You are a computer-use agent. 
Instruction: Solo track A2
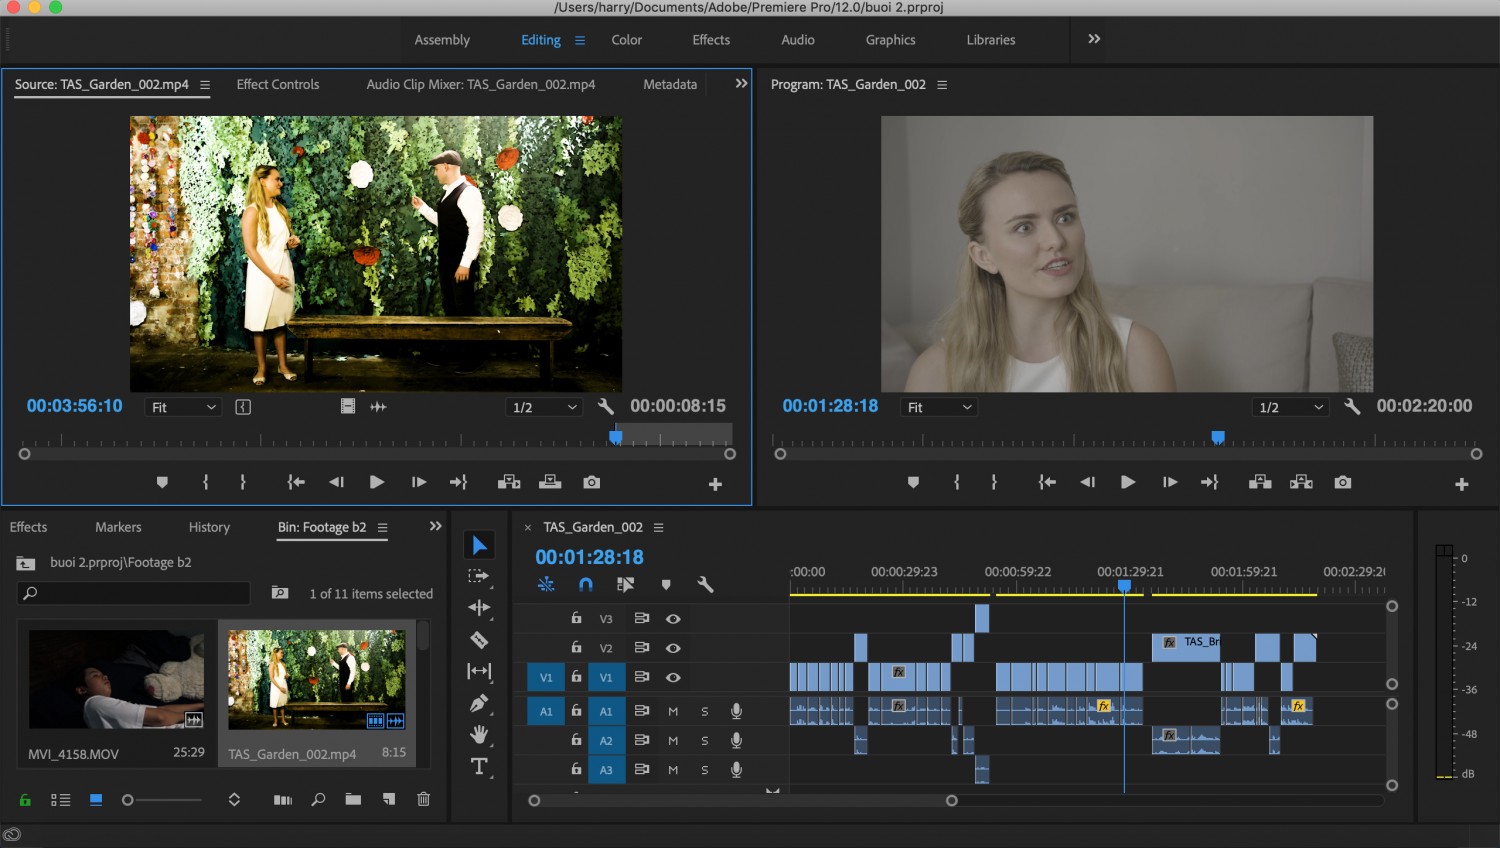coord(705,741)
